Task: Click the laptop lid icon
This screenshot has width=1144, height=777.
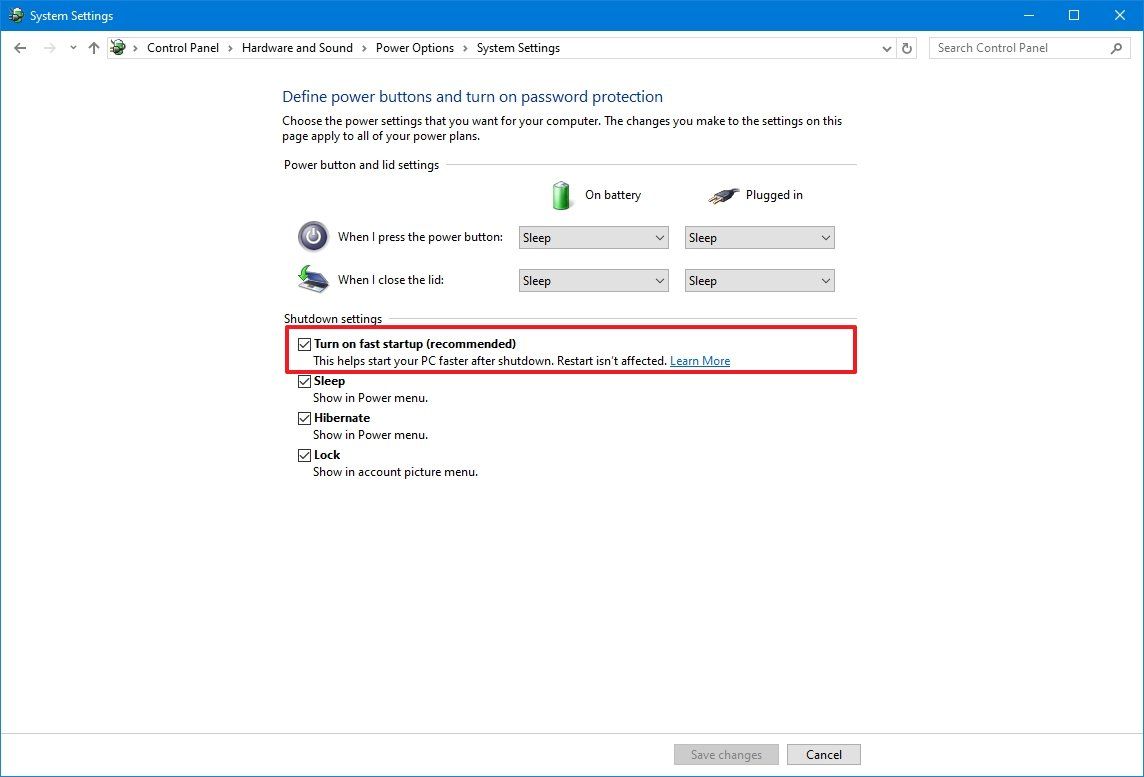Action: coord(312,279)
